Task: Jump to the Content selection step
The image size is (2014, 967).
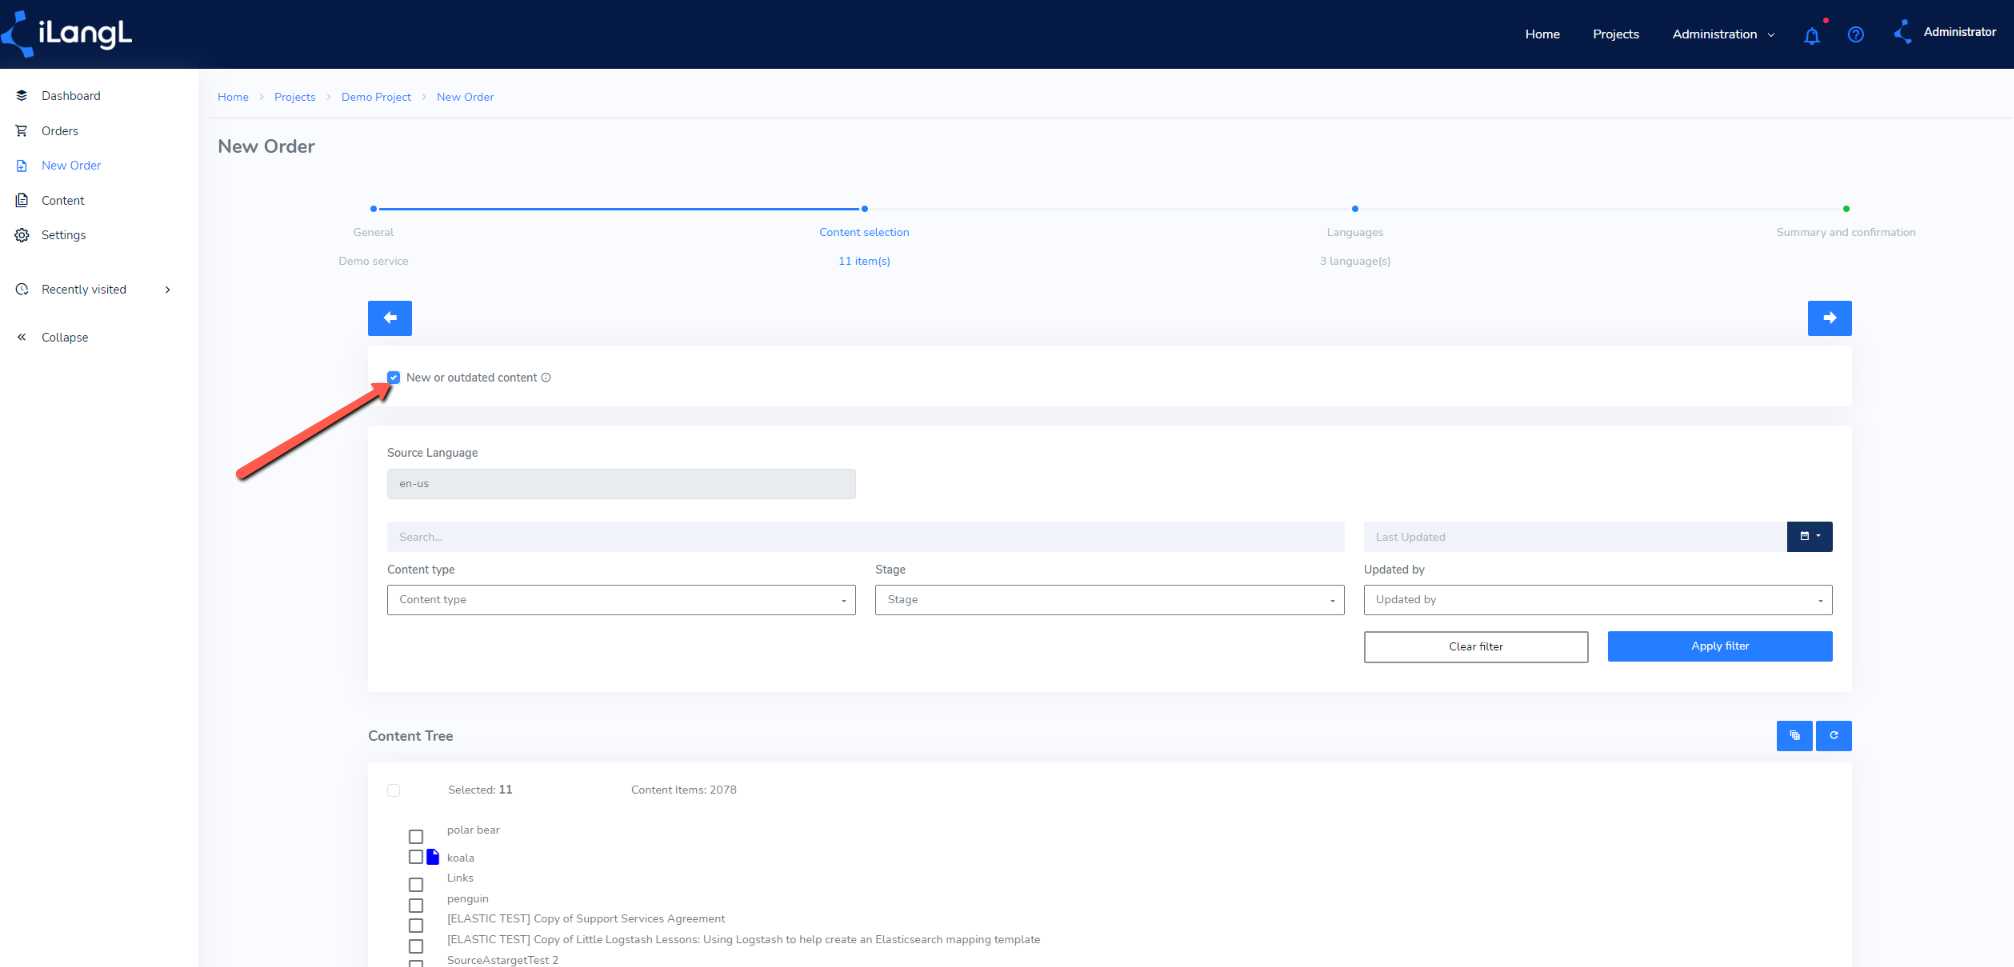Action: click(864, 232)
